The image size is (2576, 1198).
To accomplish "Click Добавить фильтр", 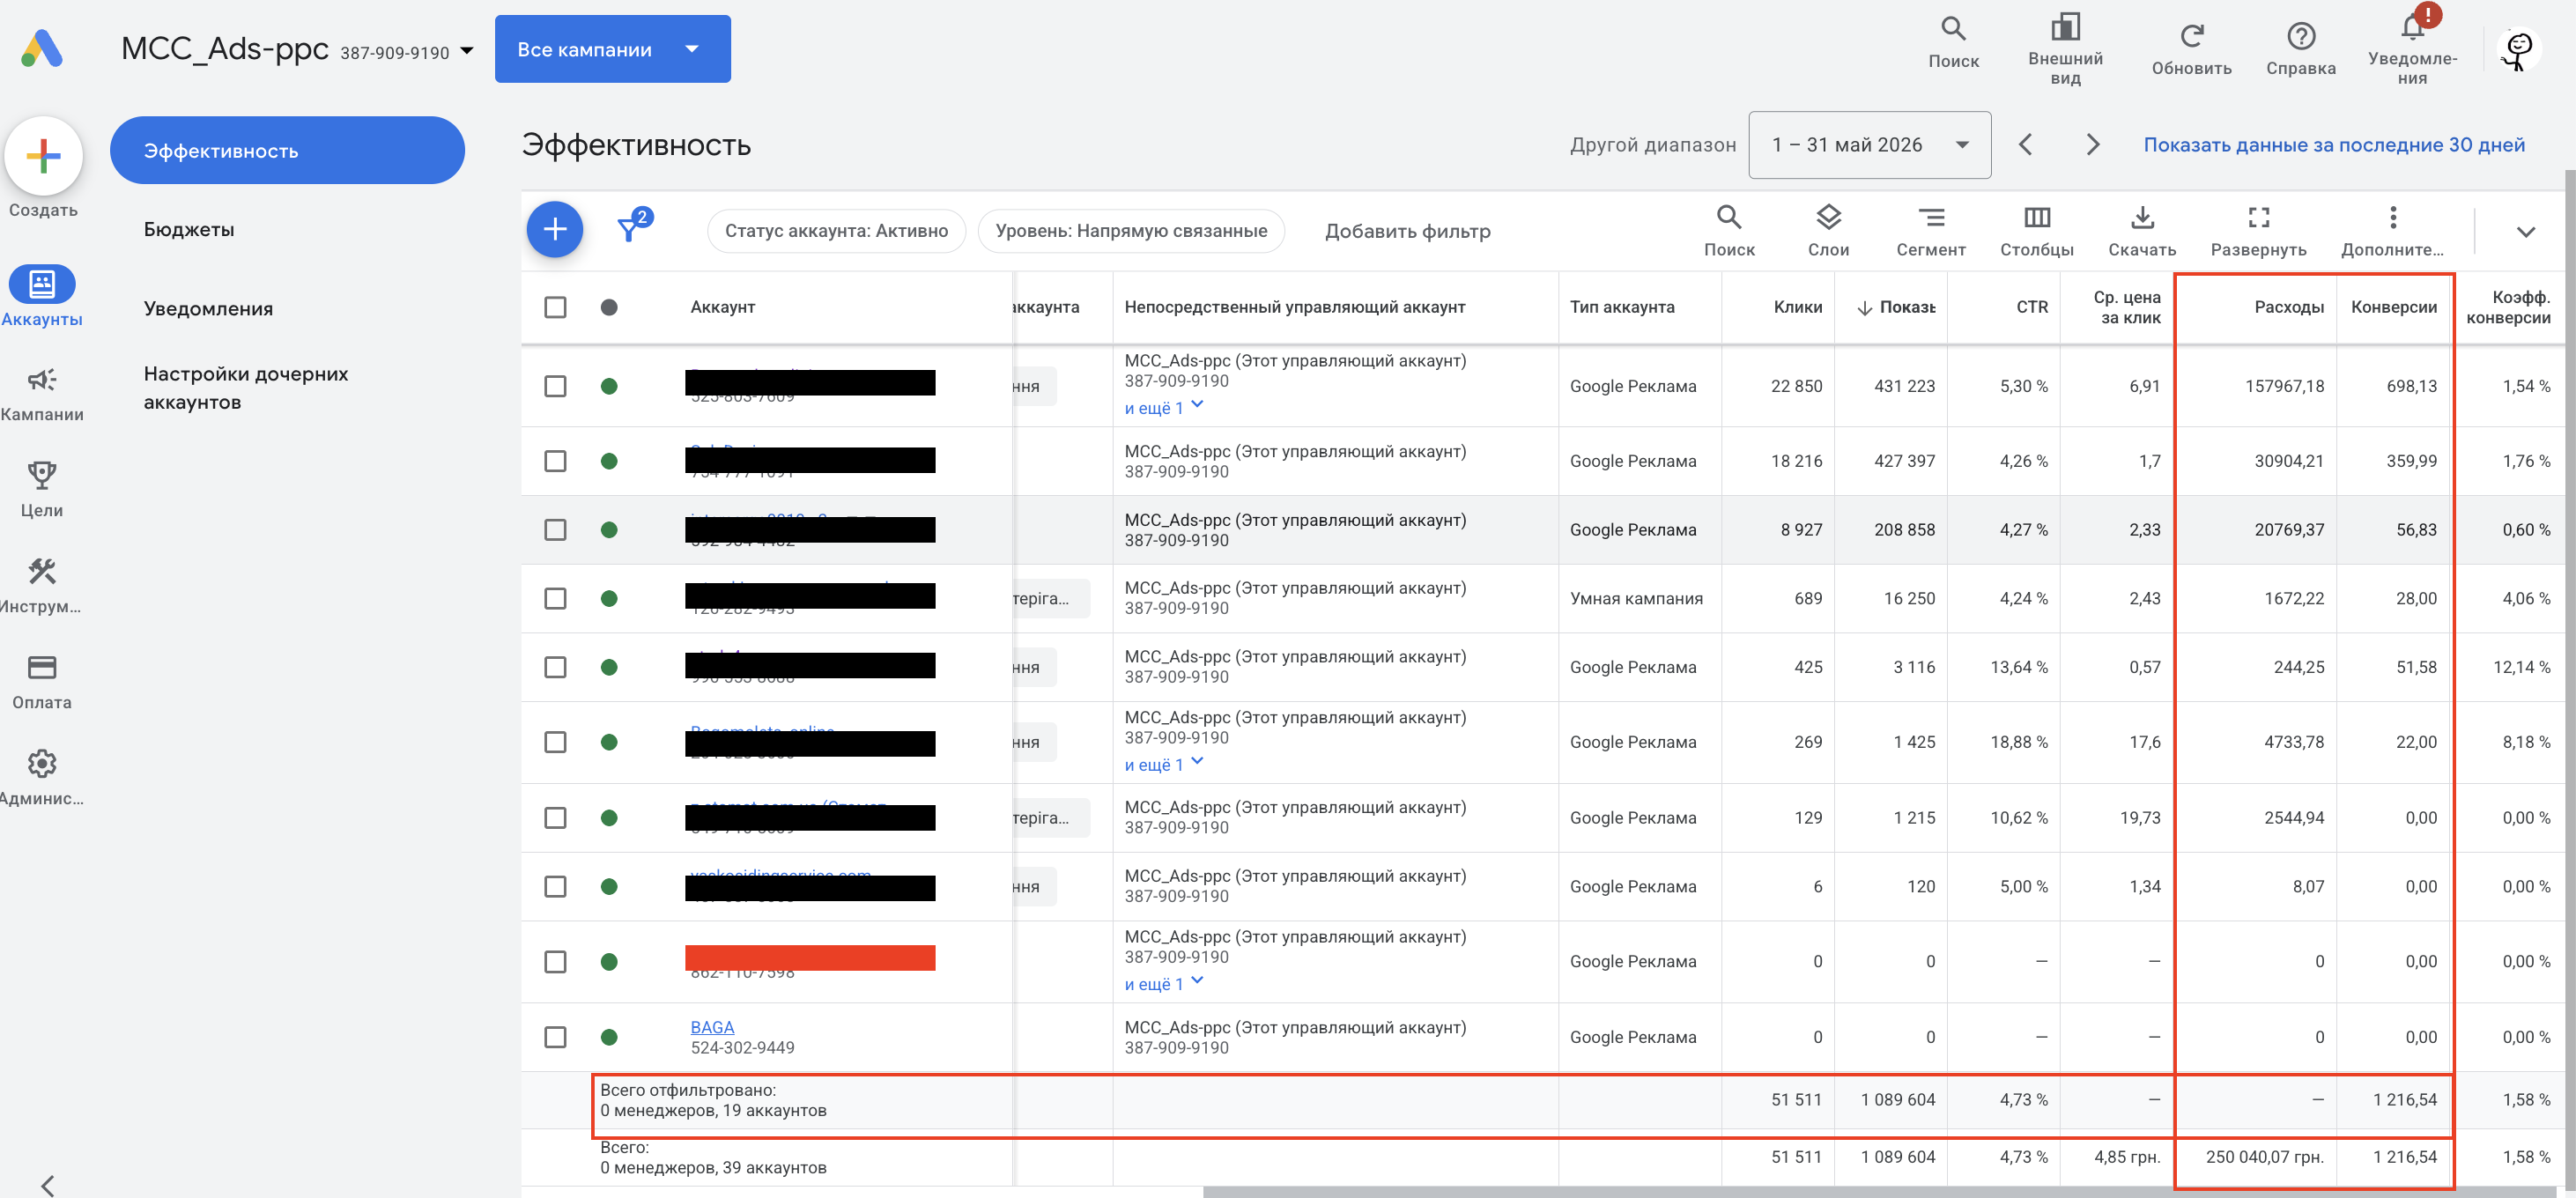I will coord(1407,232).
